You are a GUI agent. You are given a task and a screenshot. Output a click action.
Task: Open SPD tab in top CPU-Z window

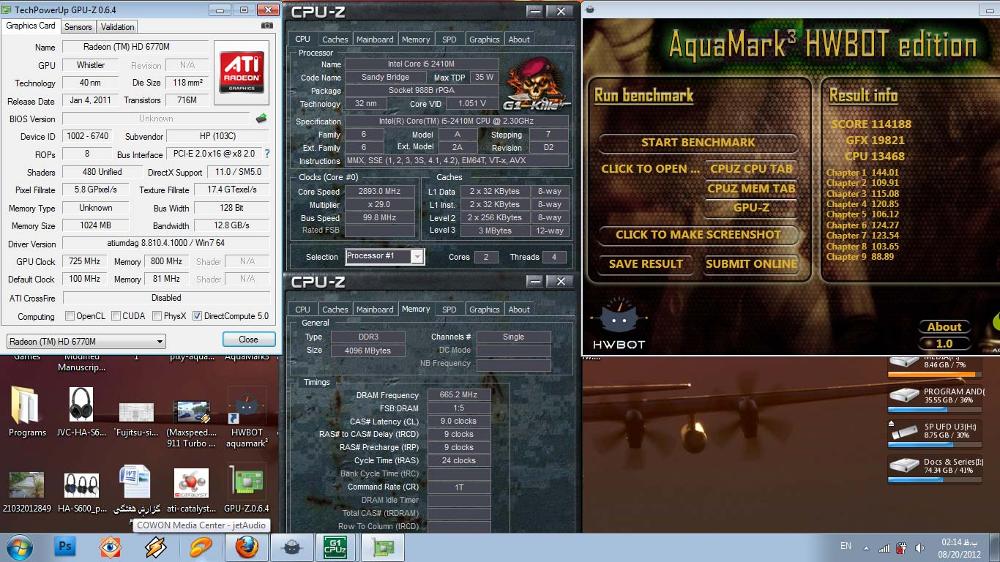pos(449,40)
